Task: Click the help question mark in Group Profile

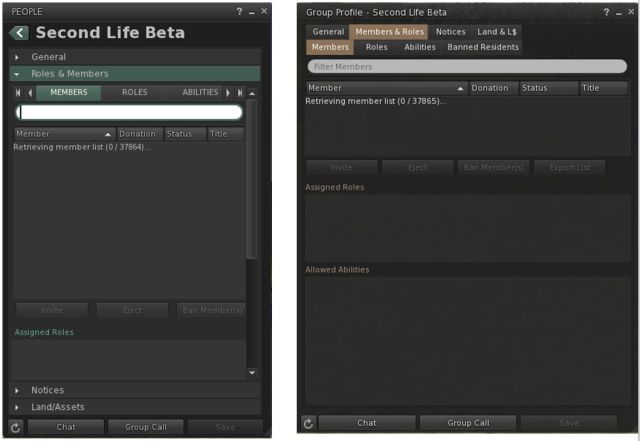Action: pyautogui.click(x=605, y=12)
